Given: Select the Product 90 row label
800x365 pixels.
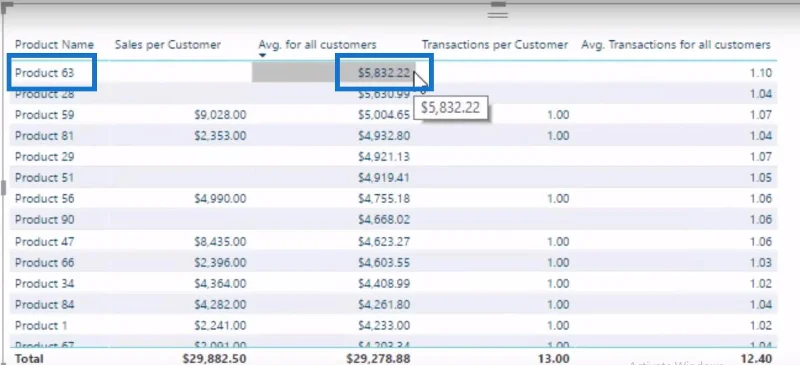Looking at the screenshot, I should [x=44, y=220].
